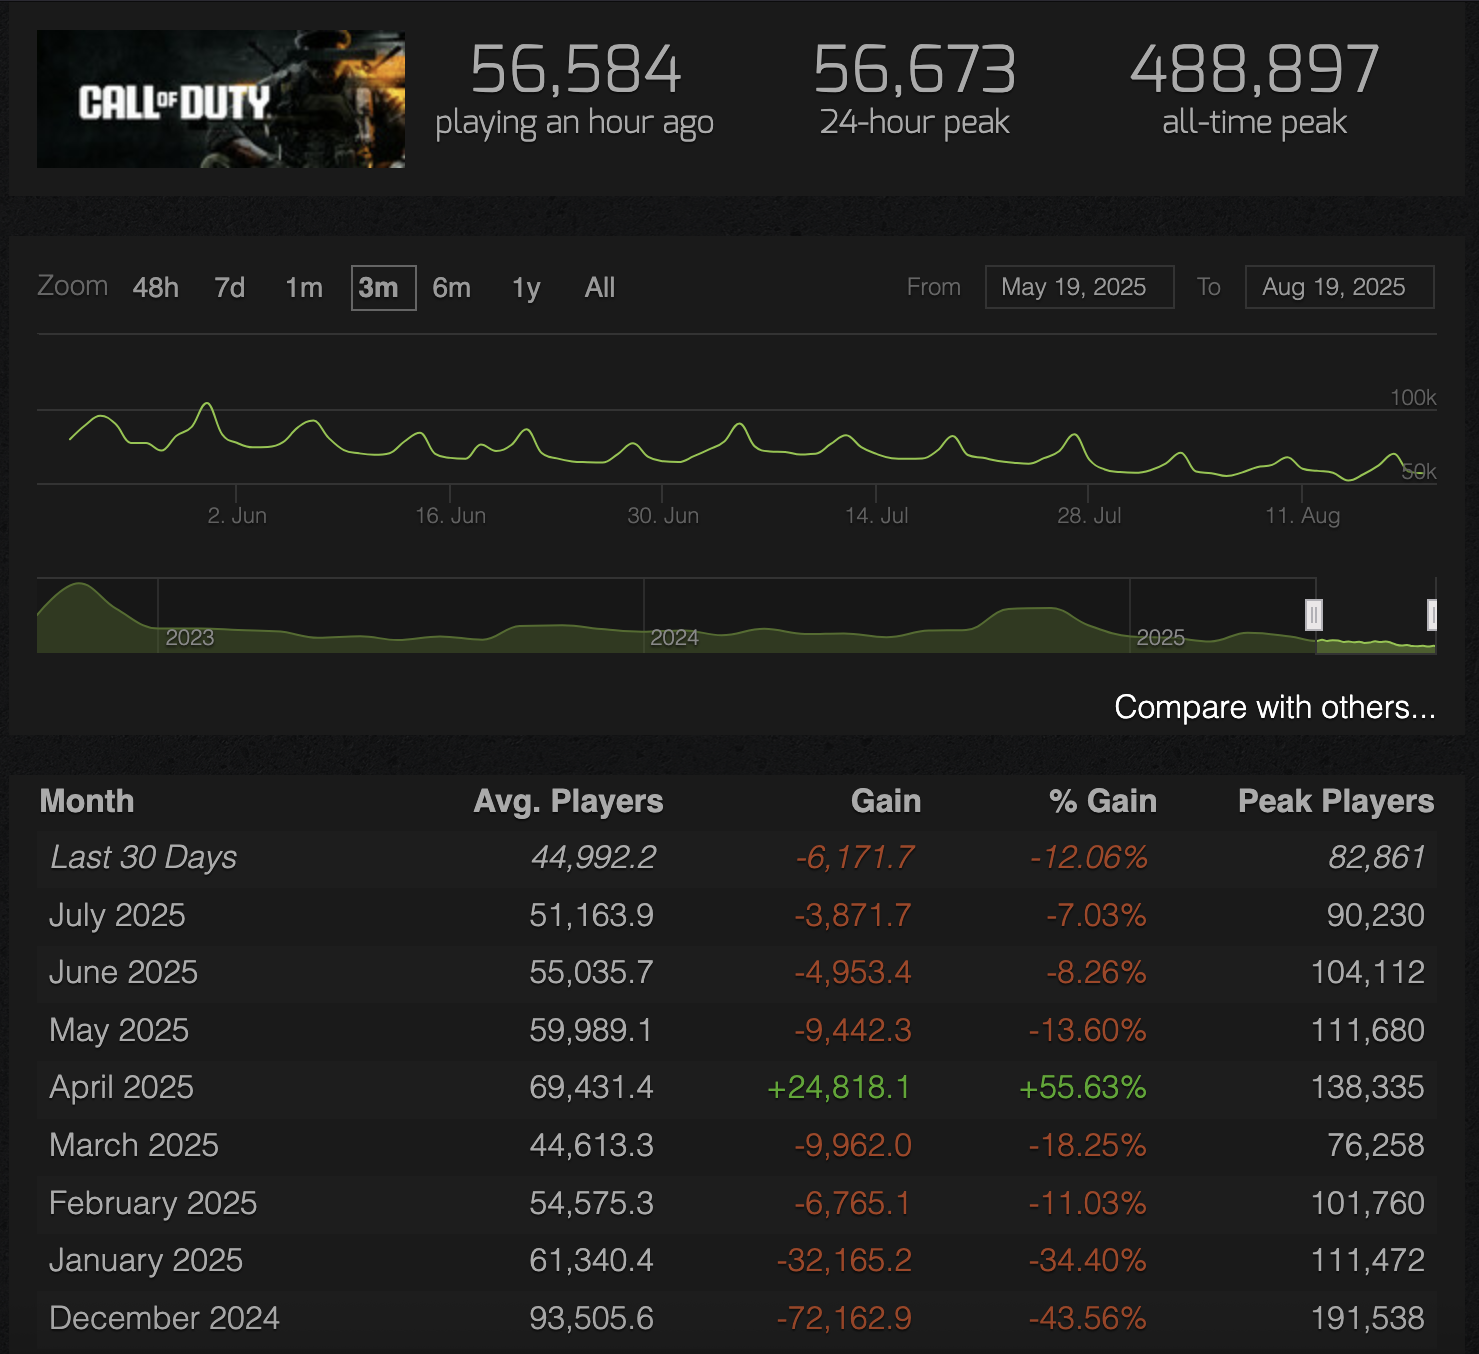This screenshot has height=1354, width=1479.
Task: Click the gain value -72,162.9
Action: (x=844, y=1318)
